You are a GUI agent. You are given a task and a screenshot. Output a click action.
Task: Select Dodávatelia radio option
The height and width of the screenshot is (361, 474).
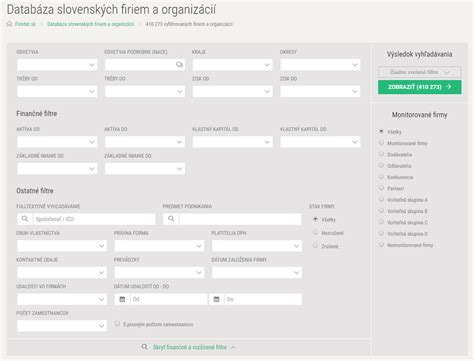click(x=381, y=154)
